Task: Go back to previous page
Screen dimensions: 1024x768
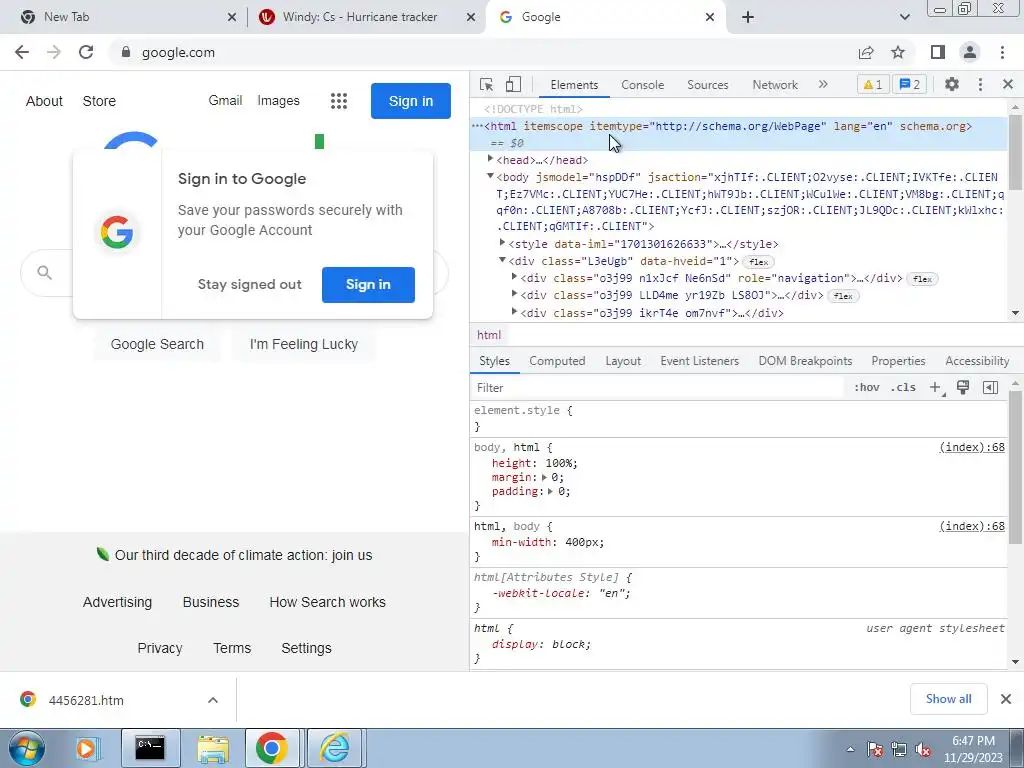Action: (22, 52)
